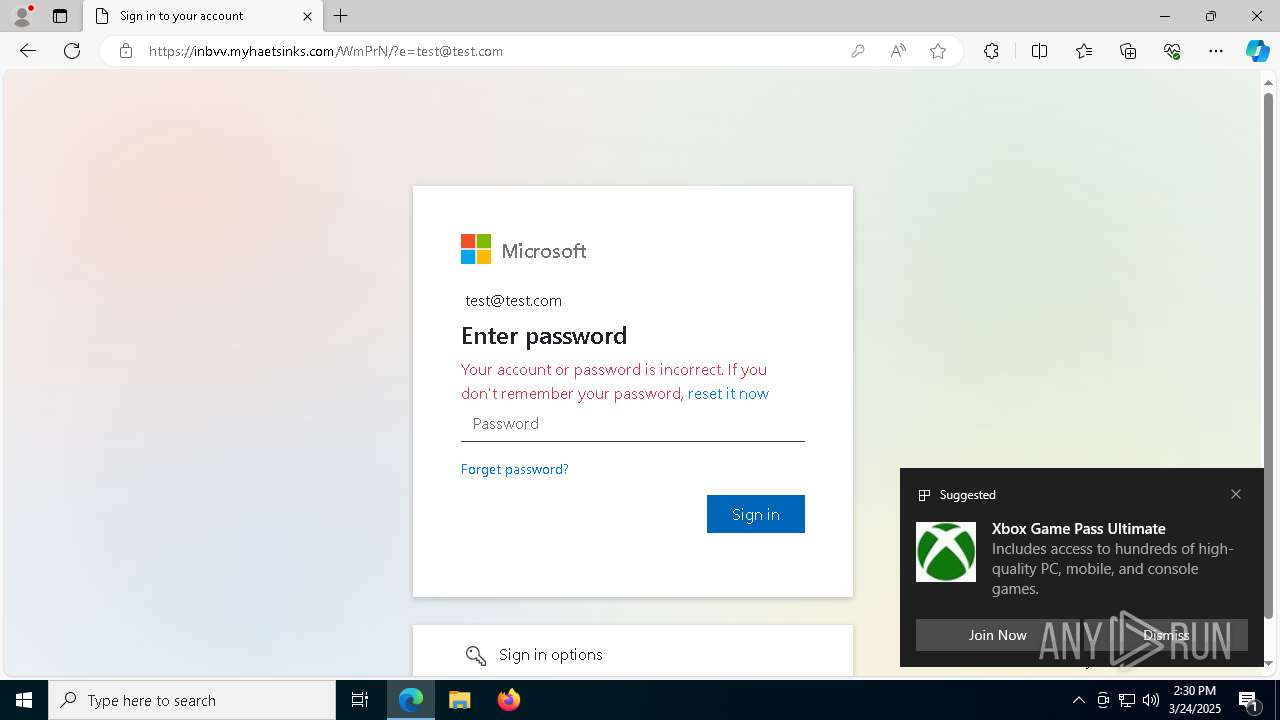This screenshot has width=1280, height=720.
Task: Minimize the Edge window
Action: 1164,16
